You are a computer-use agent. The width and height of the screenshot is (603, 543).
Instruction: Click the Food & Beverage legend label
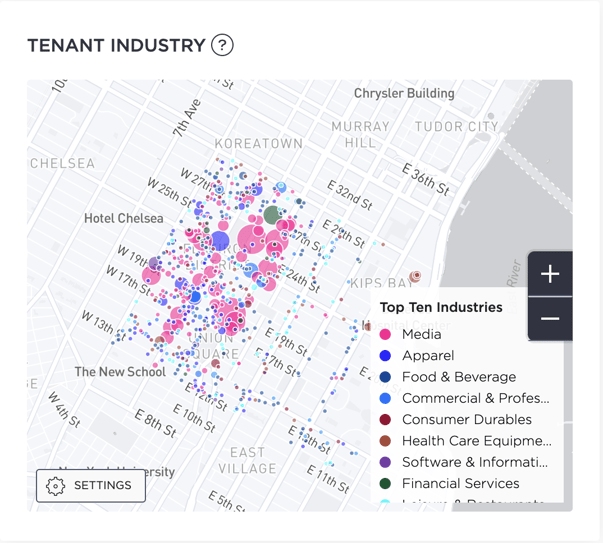(459, 377)
